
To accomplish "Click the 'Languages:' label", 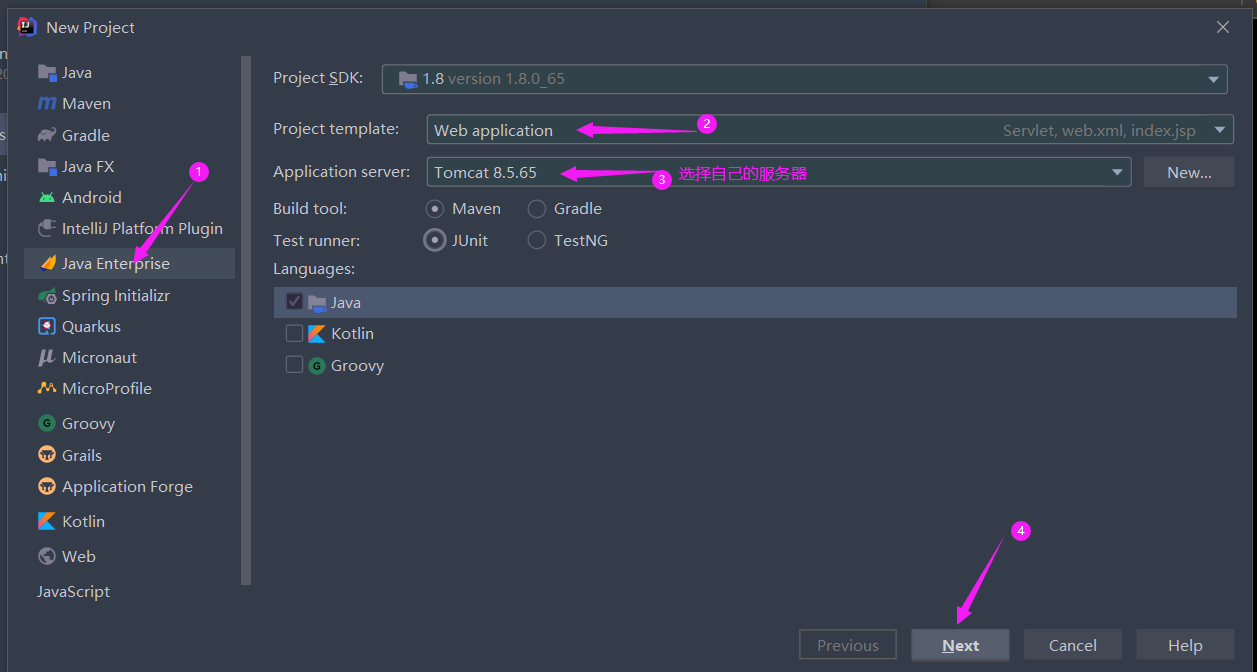I will point(314,269).
